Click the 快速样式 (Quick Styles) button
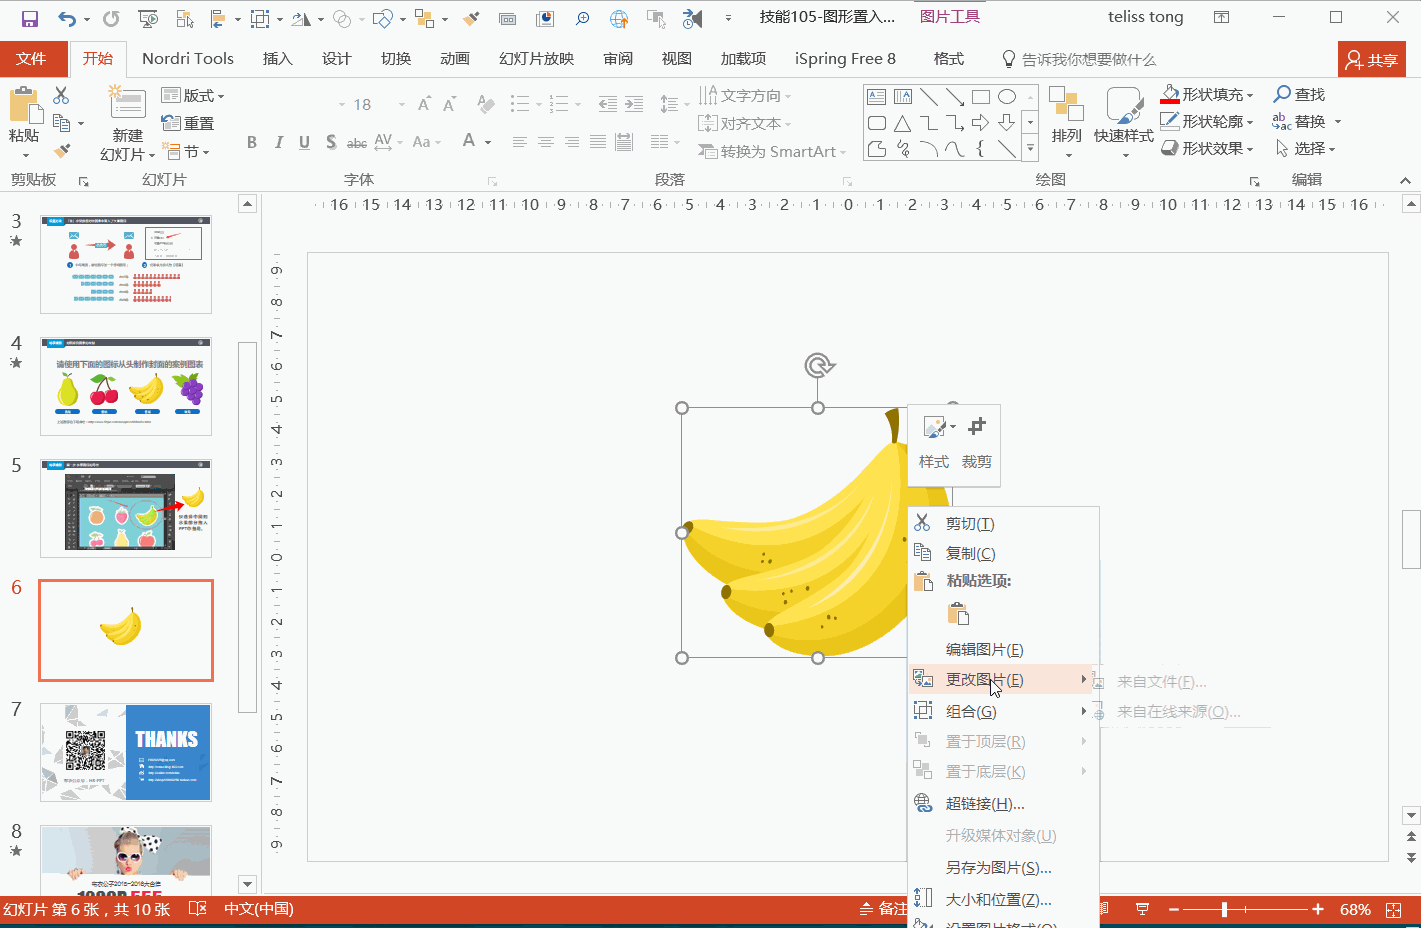The height and width of the screenshot is (928, 1421). 1124,122
